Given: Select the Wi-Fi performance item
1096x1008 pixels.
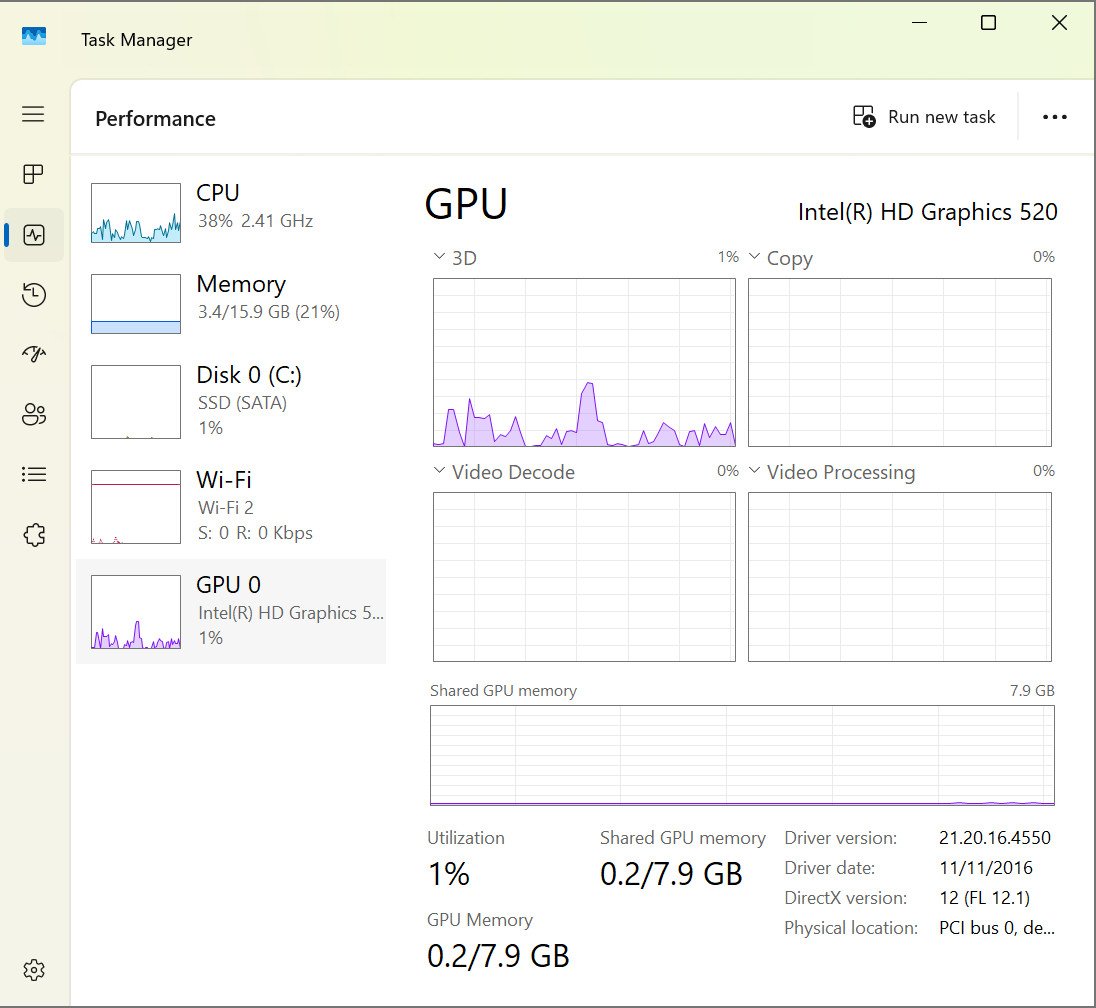Looking at the screenshot, I should (x=231, y=506).
